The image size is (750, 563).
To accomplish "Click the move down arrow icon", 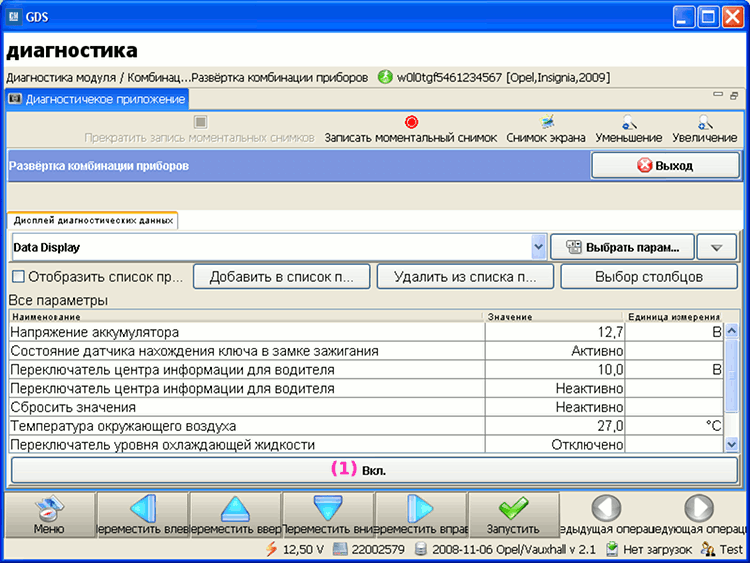I will (x=328, y=508).
